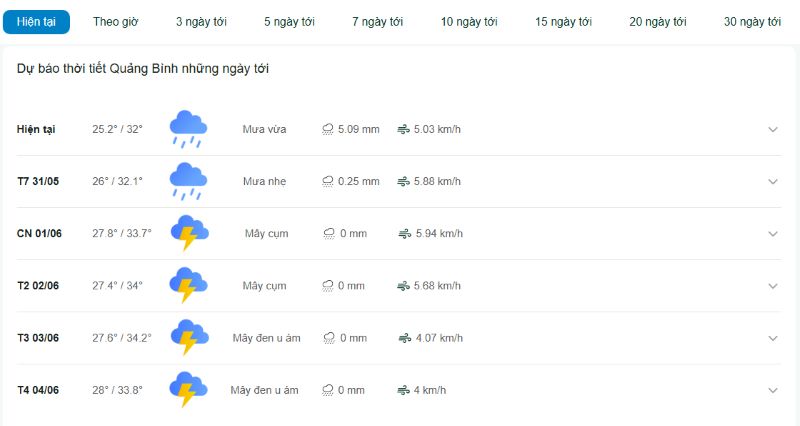Expand the Hiện tại forecast row
Screen dimensions: 800x426
click(x=773, y=130)
